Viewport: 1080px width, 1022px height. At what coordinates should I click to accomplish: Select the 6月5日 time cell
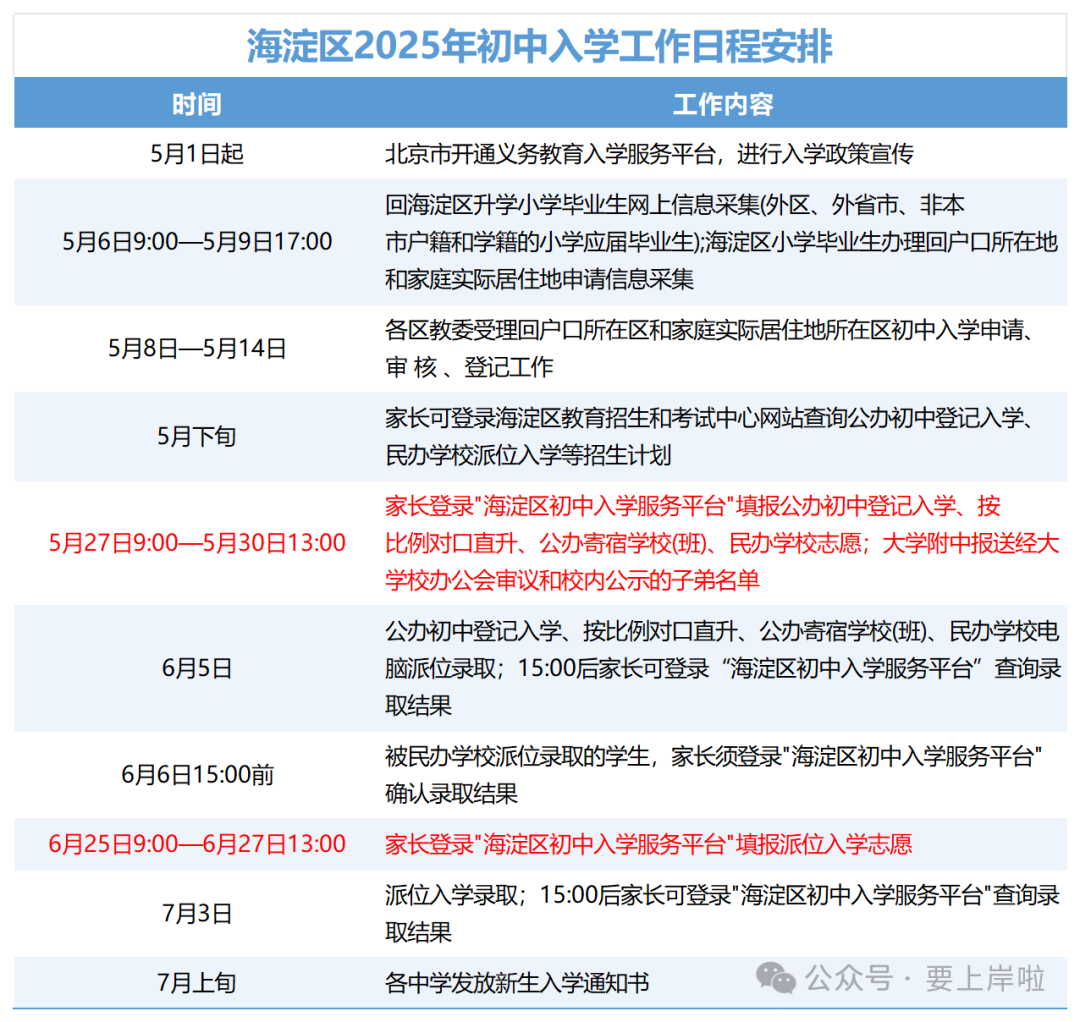pyautogui.click(x=196, y=669)
